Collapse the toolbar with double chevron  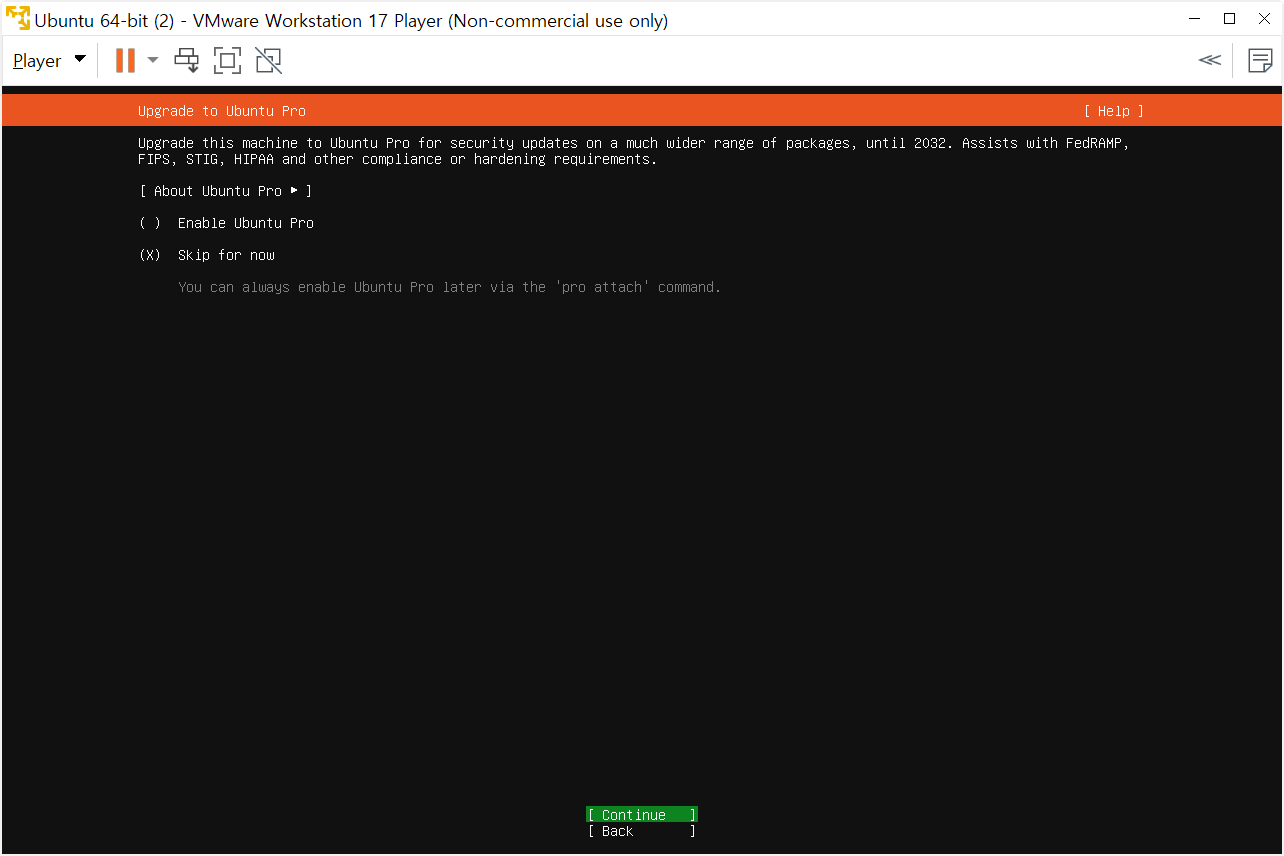coord(1210,60)
